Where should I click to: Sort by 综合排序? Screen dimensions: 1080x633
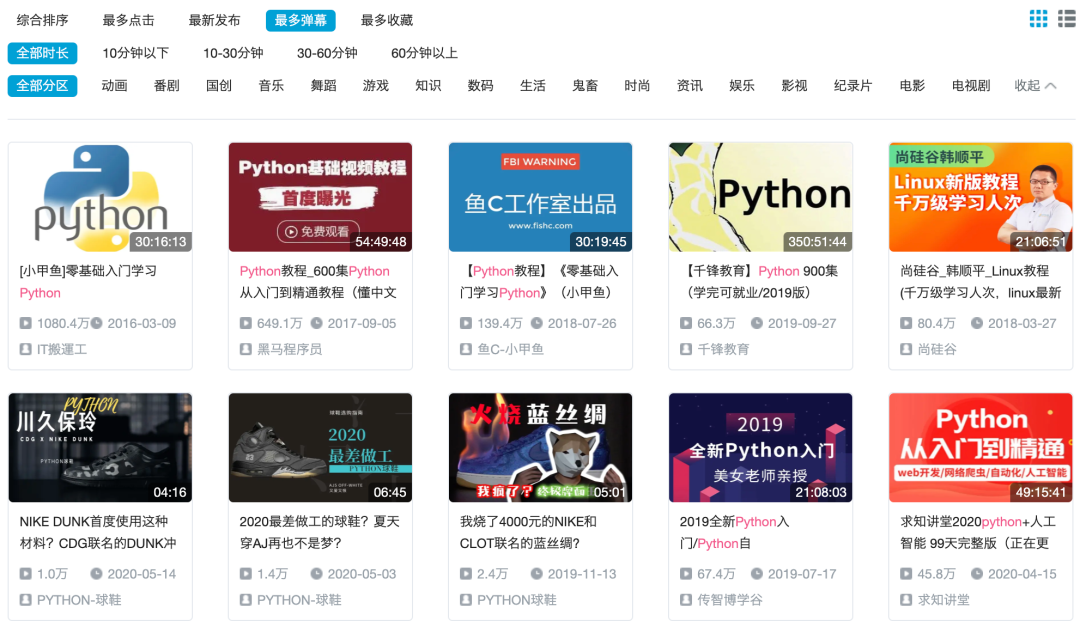pyautogui.click(x=43, y=20)
